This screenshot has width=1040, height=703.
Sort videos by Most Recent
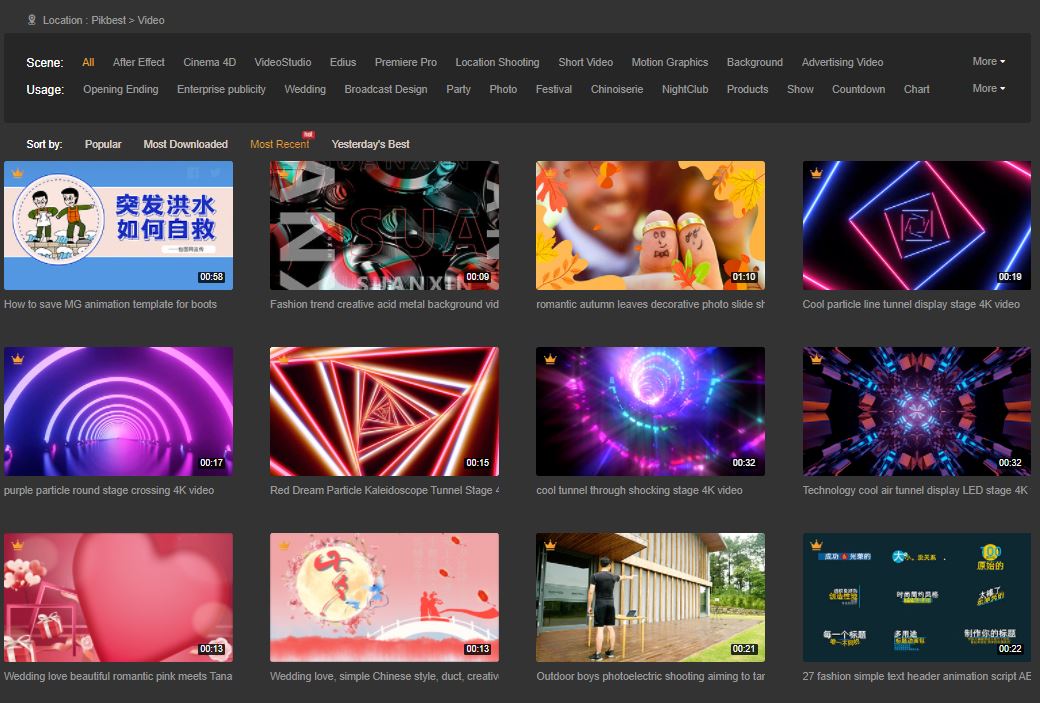(x=279, y=145)
